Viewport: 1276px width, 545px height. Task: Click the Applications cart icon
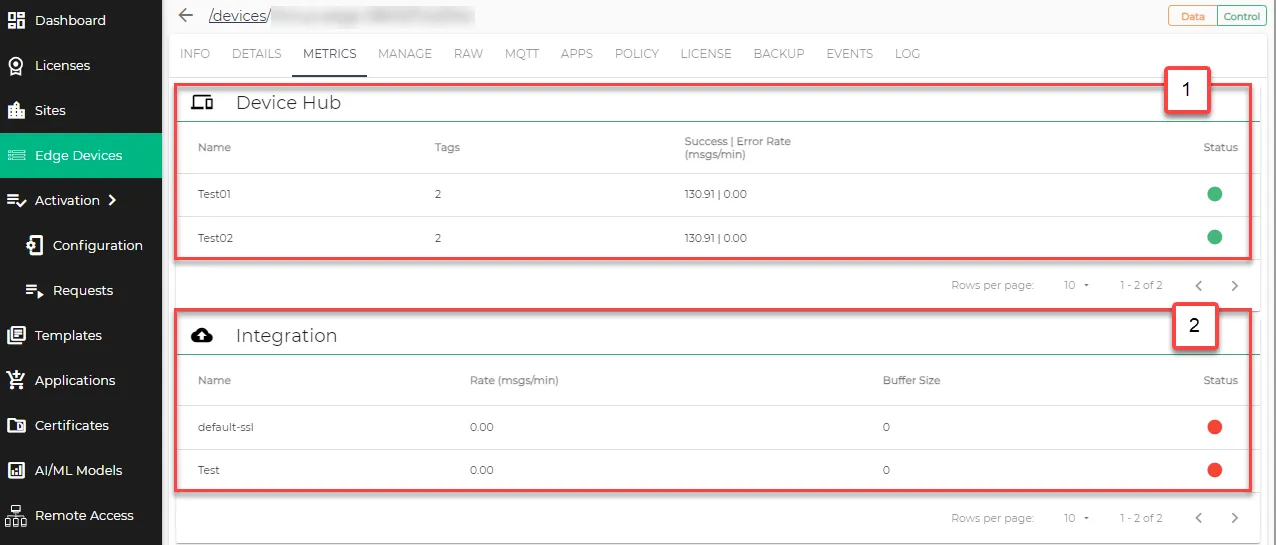tap(16, 380)
